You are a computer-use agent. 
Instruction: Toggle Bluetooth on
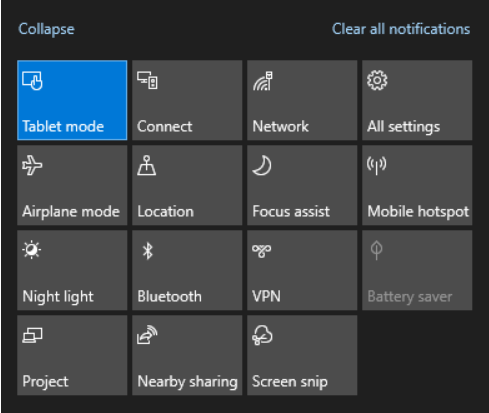(187, 270)
